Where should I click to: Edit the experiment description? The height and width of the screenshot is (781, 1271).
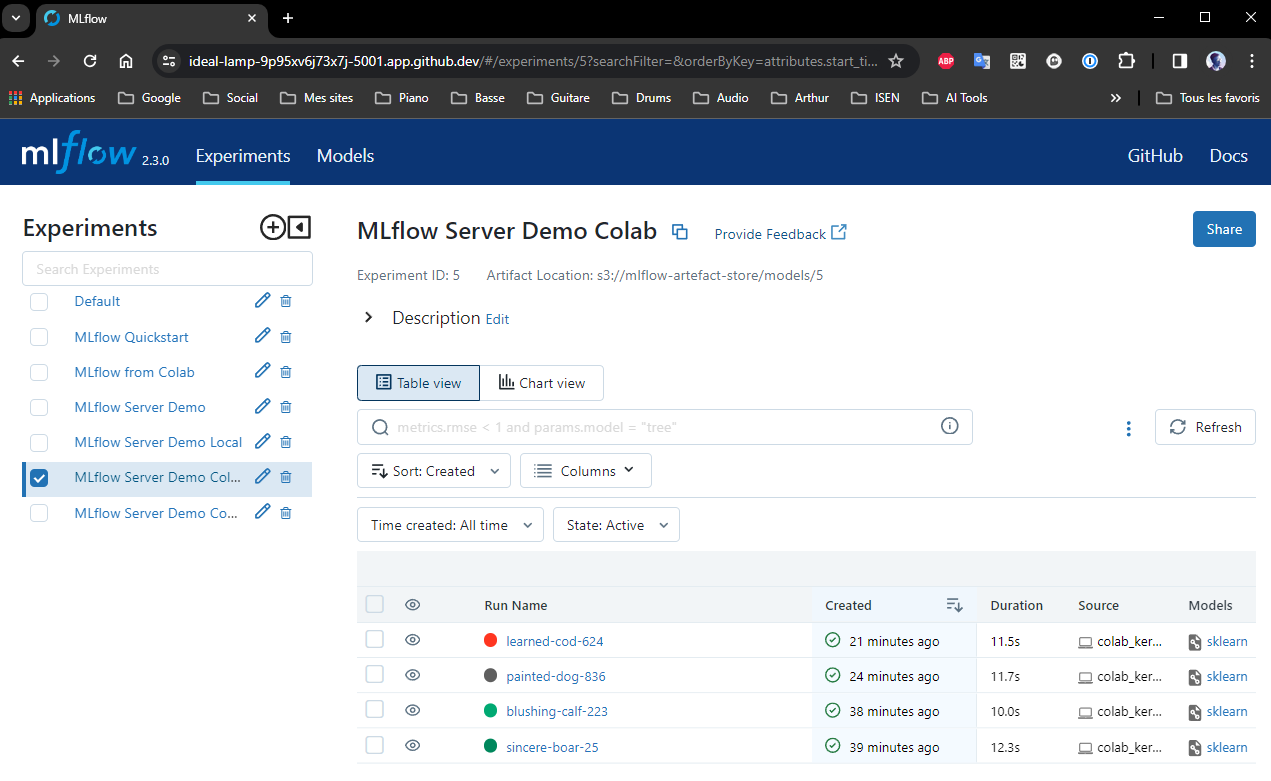497,319
